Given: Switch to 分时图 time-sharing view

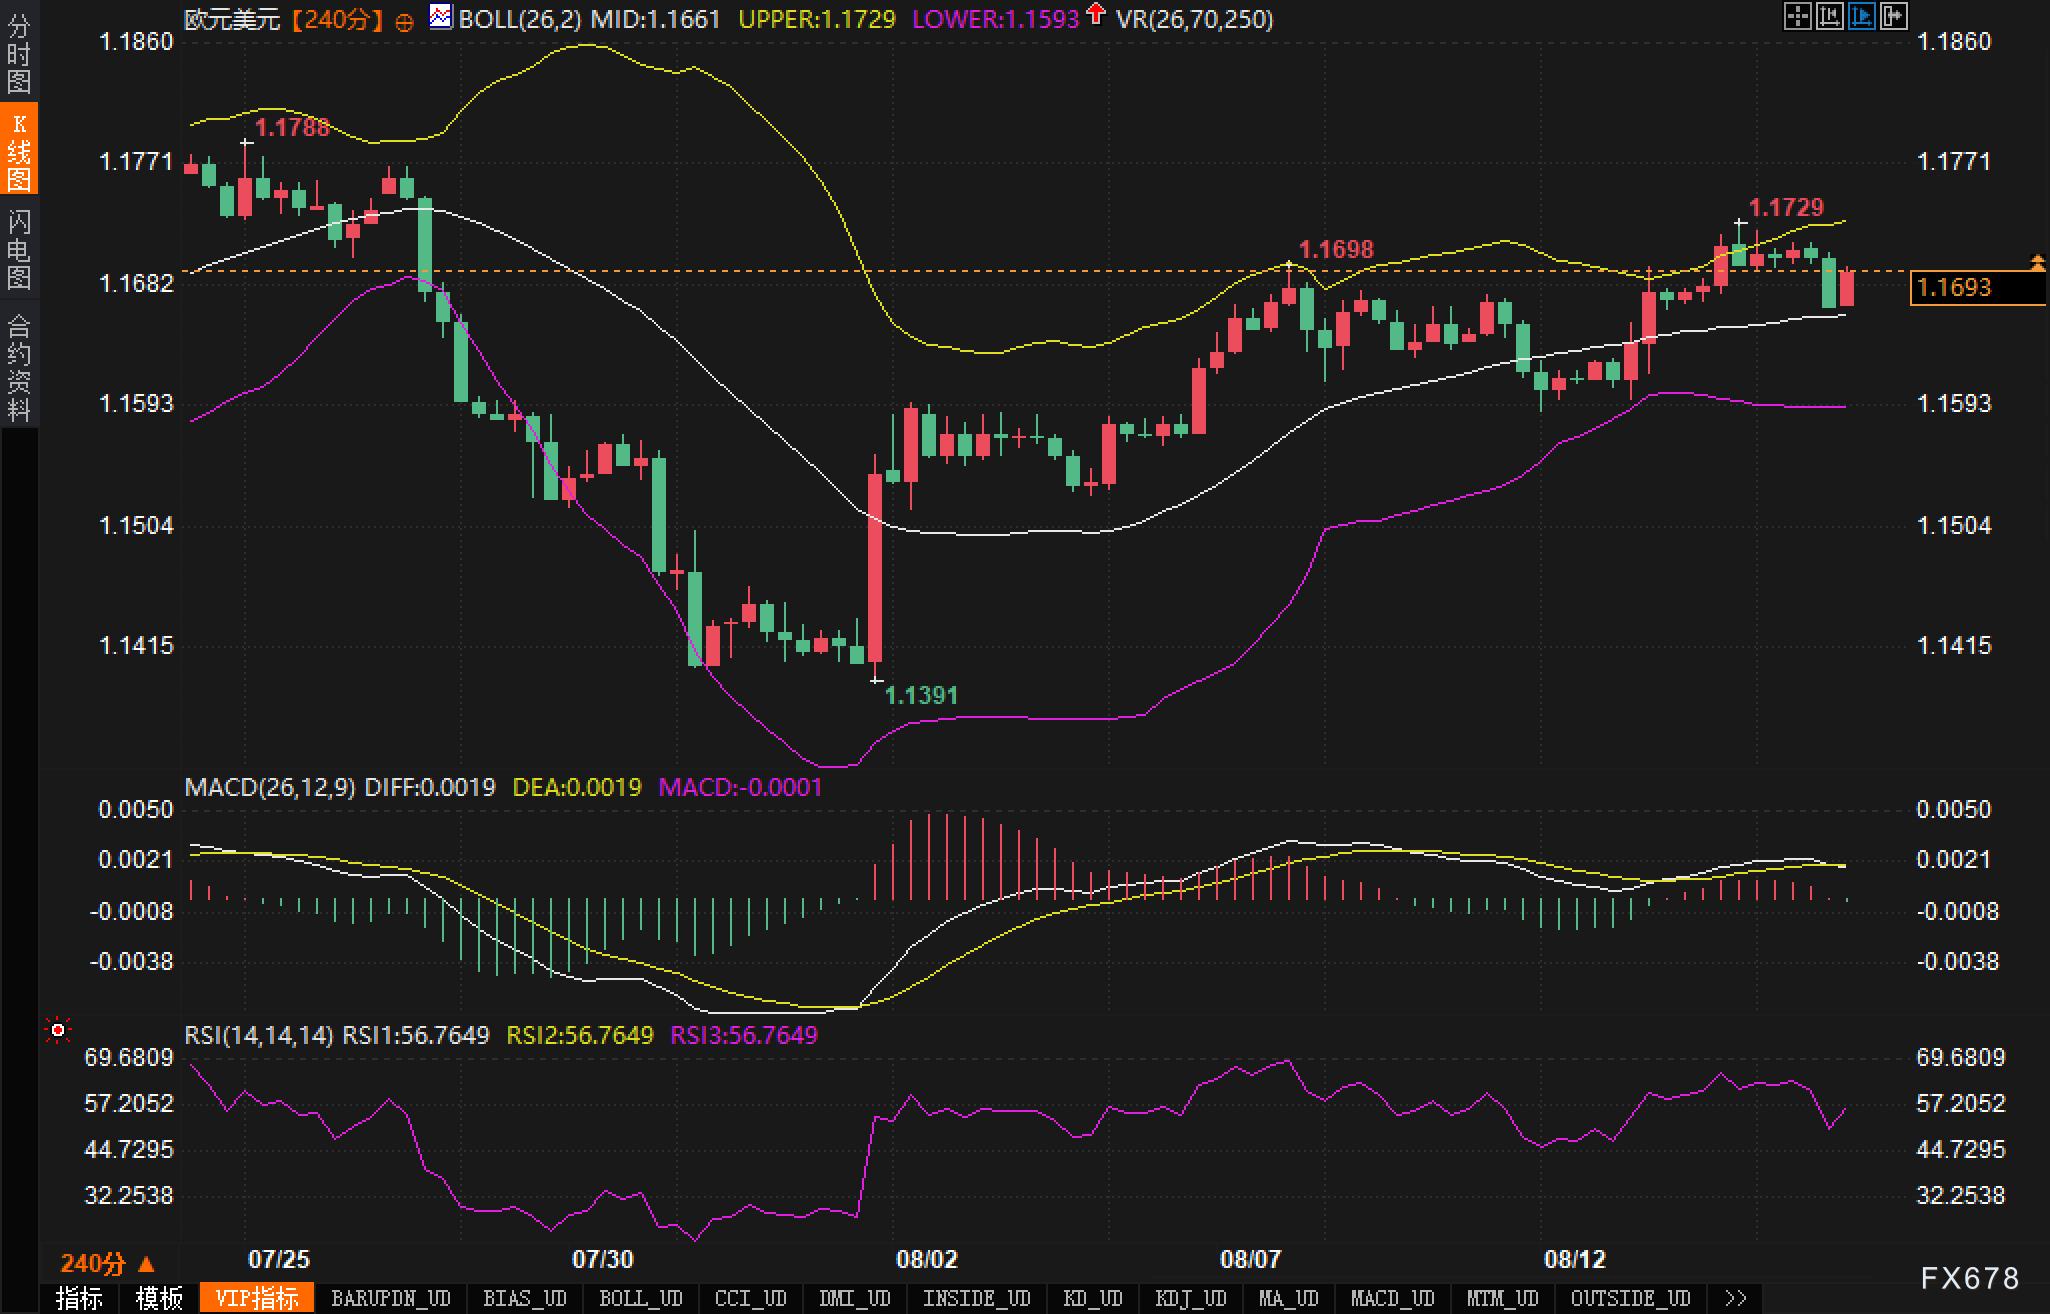Looking at the screenshot, I should [x=19, y=53].
